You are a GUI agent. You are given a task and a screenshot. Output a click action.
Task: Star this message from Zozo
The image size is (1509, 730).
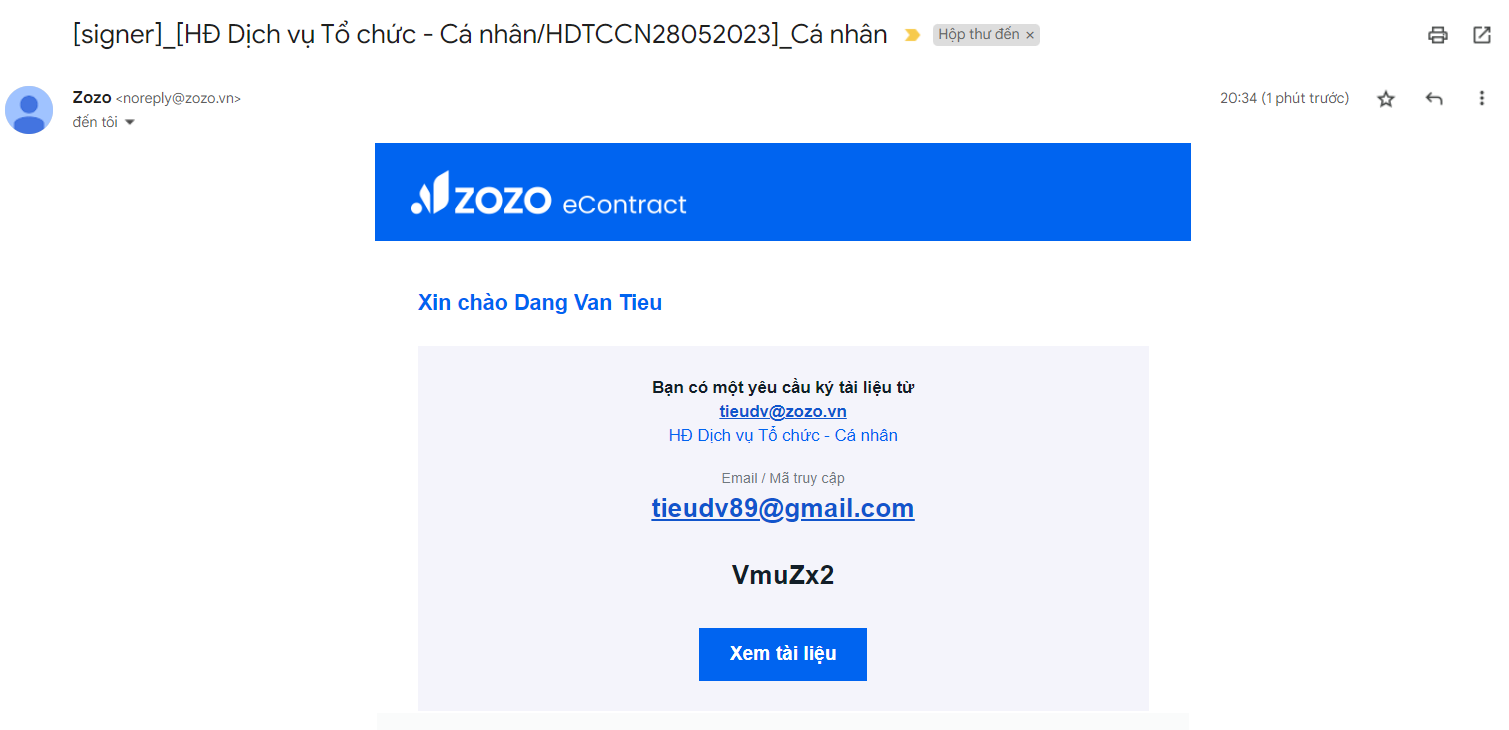click(x=1385, y=99)
